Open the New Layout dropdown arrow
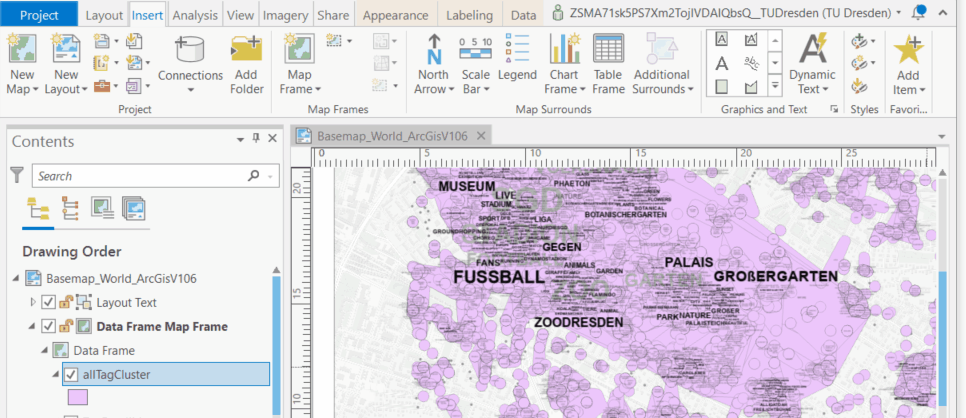966x418 pixels. point(84,89)
